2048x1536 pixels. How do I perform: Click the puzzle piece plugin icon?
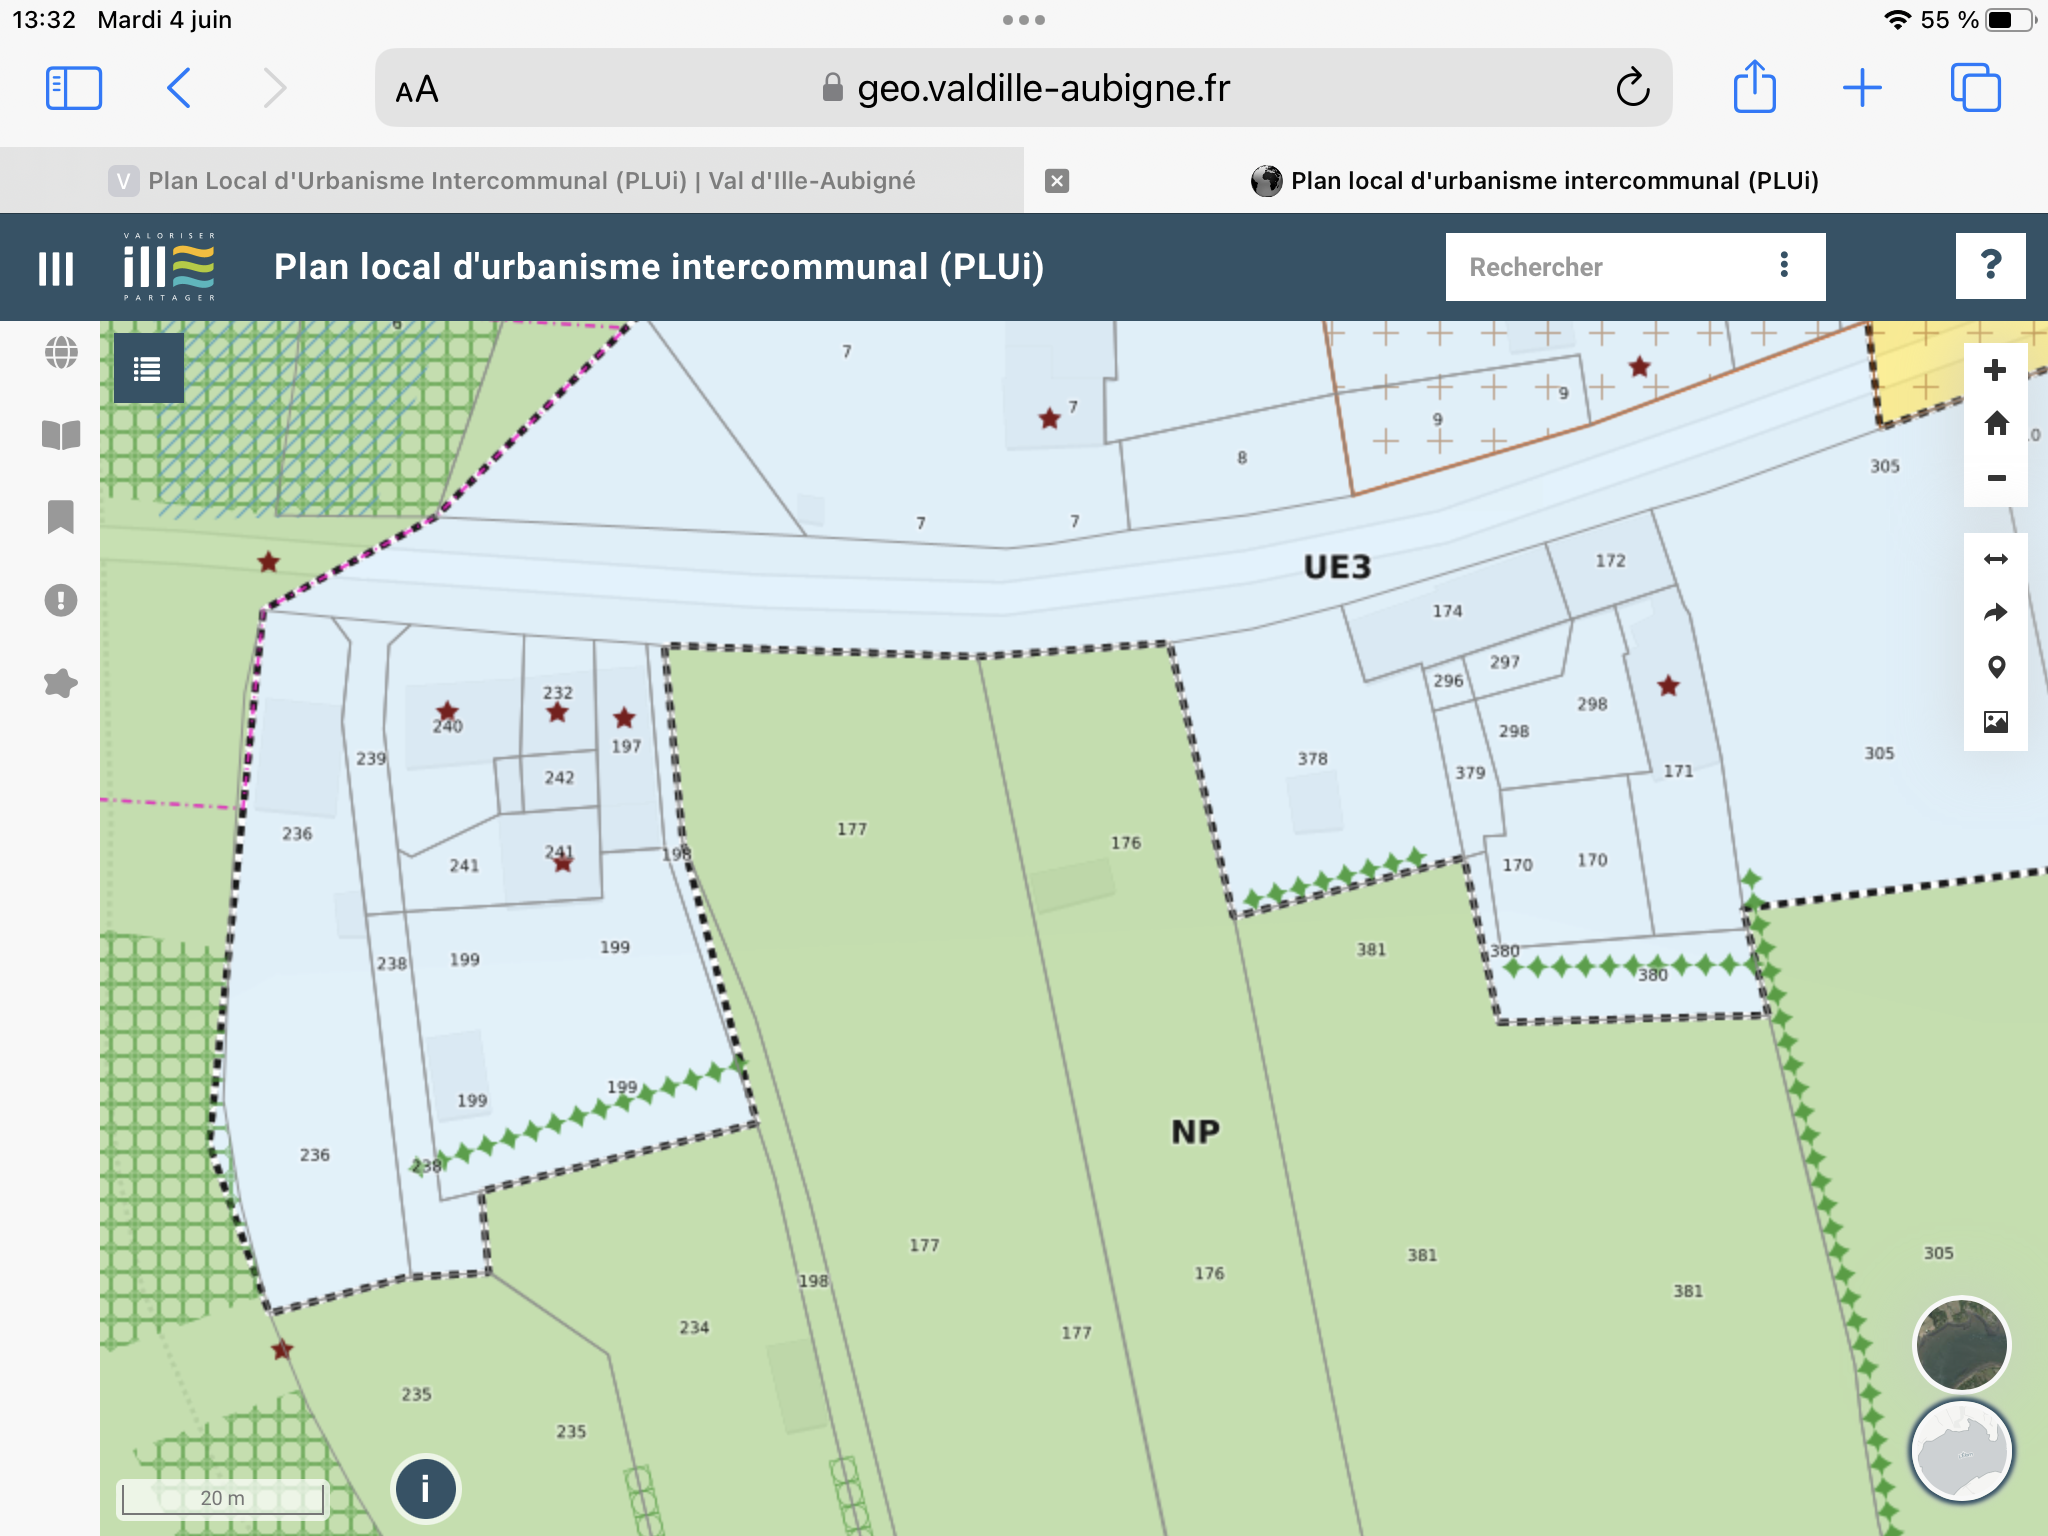point(61,683)
